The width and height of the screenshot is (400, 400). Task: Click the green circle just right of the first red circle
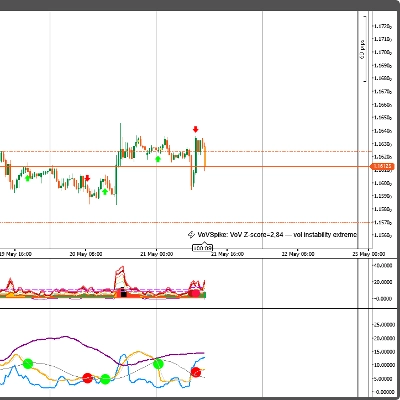click(x=105, y=379)
